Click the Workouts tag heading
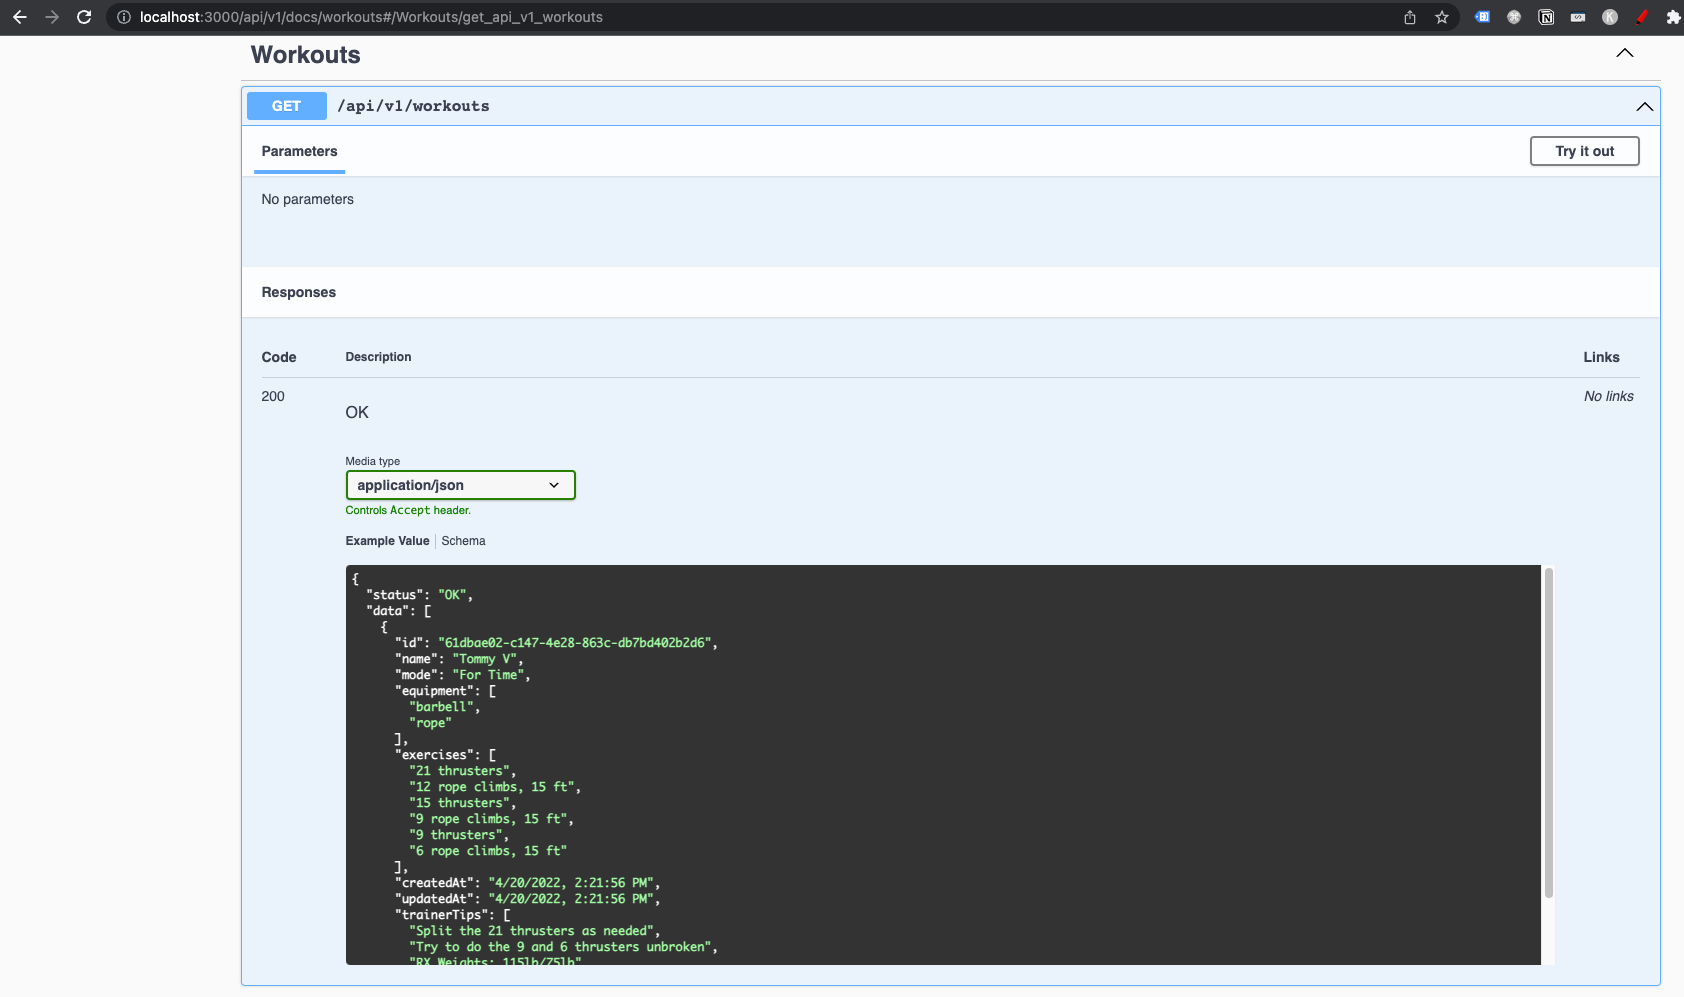This screenshot has height=997, width=1684. pyautogui.click(x=305, y=55)
